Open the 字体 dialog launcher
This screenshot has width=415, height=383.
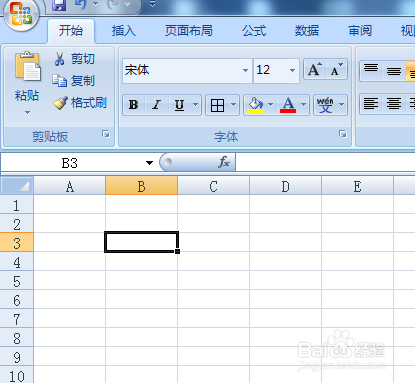tap(343, 134)
